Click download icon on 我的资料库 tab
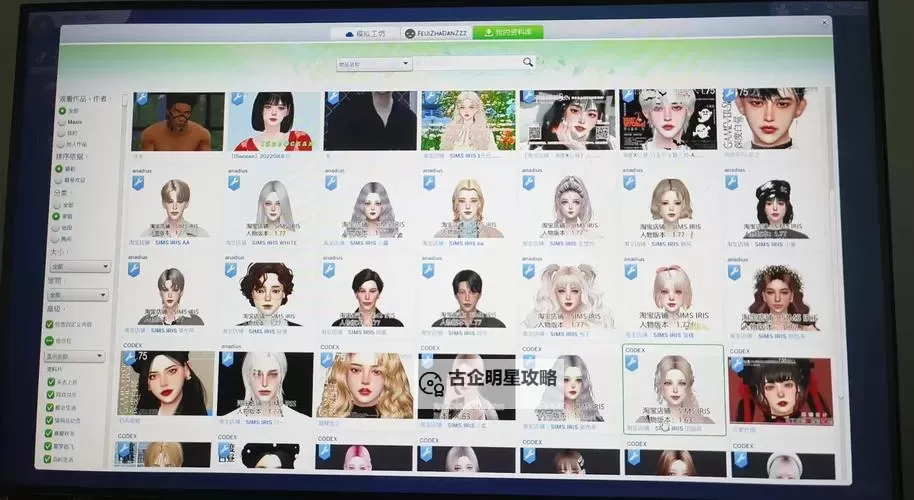This screenshot has width=914, height=500. pyautogui.click(x=488, y=33)
